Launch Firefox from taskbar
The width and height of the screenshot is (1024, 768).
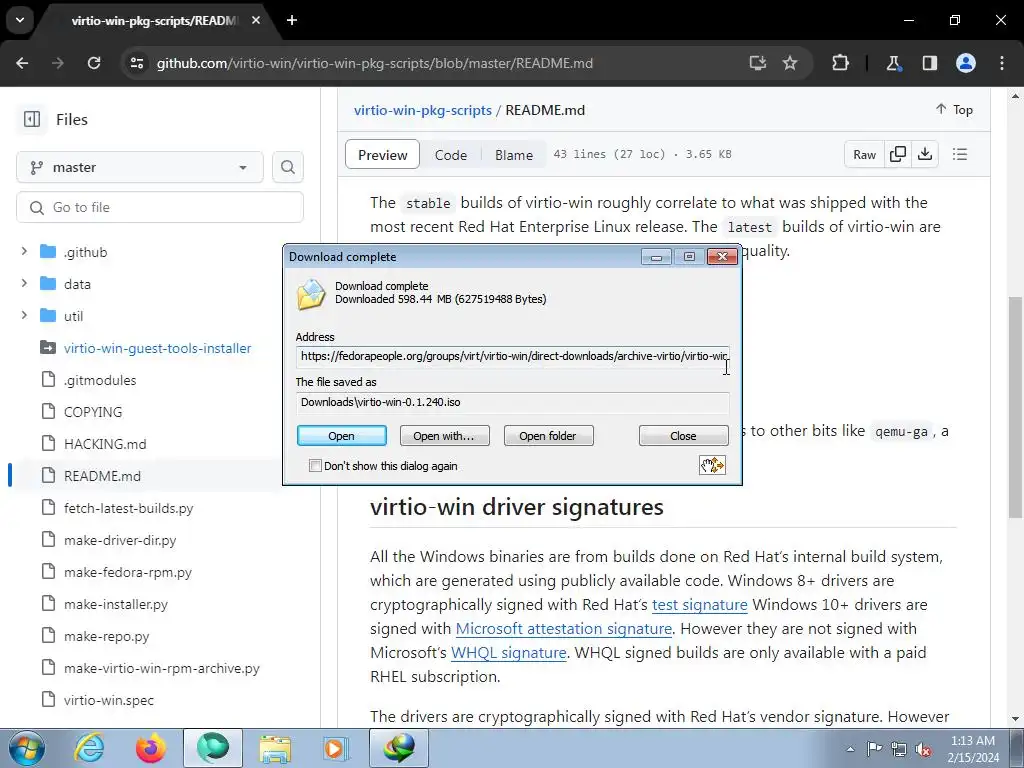(x=150, y=748)
